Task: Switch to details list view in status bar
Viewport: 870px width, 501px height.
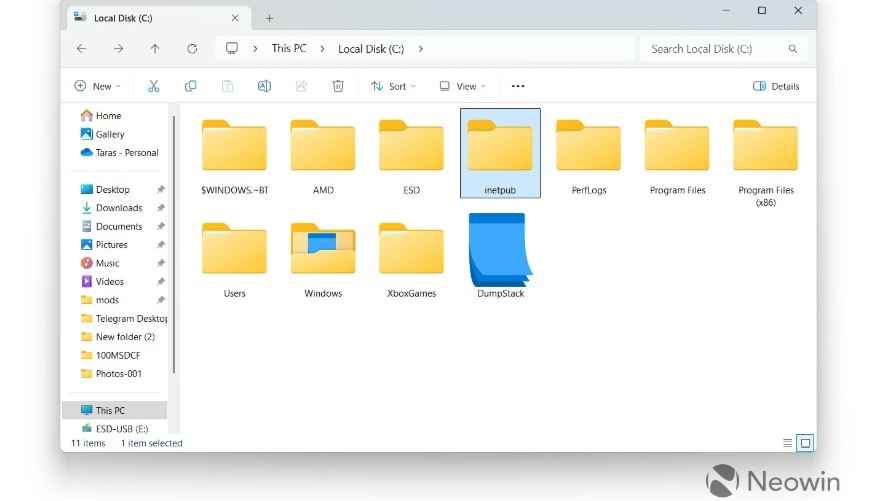Action: tap(787, 442)
